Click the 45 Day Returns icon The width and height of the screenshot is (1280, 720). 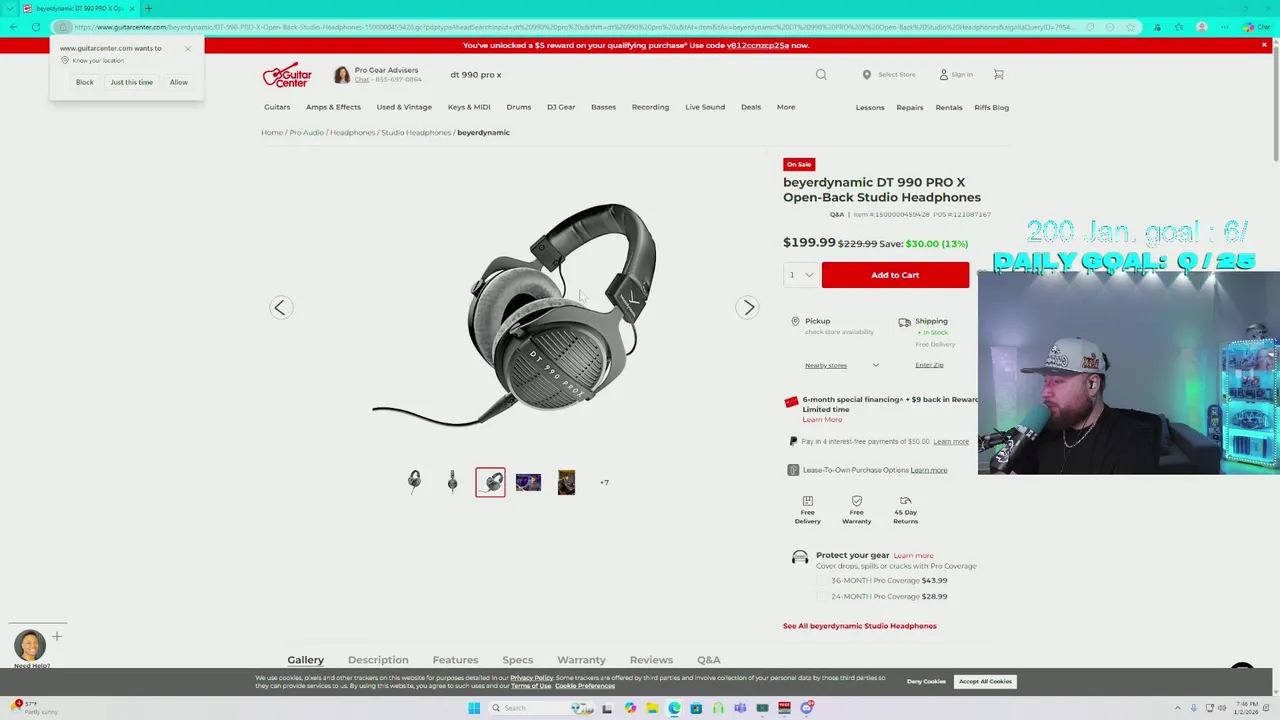click(905, 500)
